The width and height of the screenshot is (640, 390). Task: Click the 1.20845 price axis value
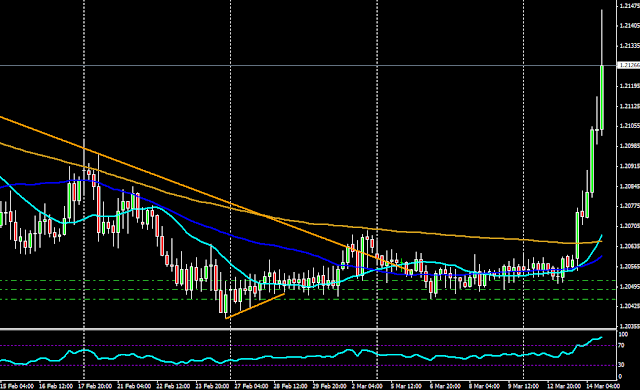point(629,186)
